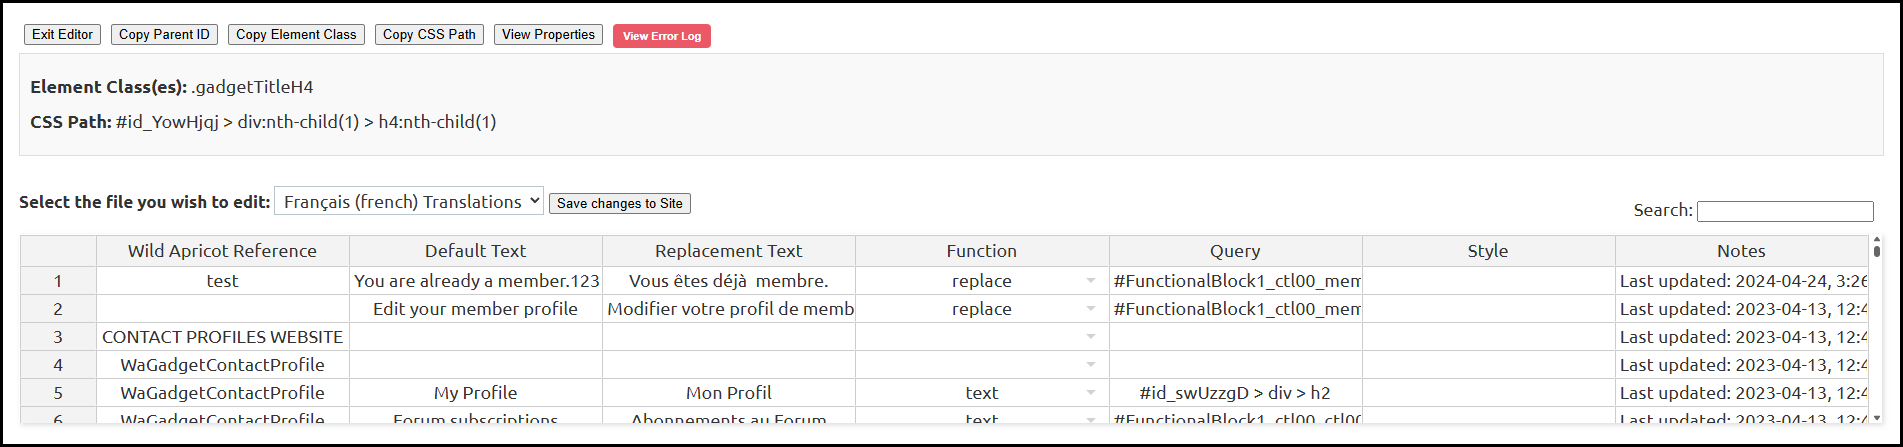Click the table's vertical scrollbar down arrow
1903x447 pixels.
(x=1876, y=417)
